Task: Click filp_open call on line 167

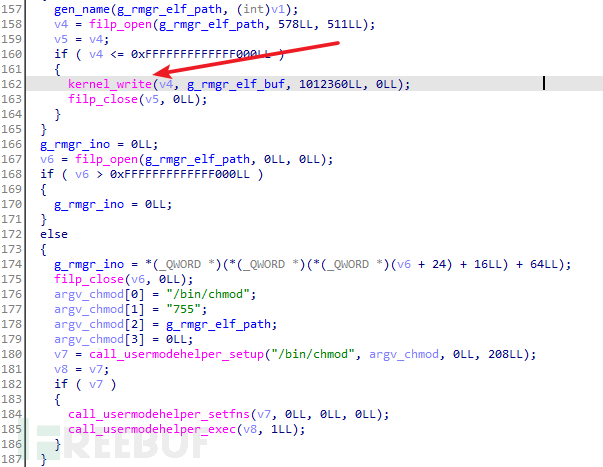Action: click(107, 159)
